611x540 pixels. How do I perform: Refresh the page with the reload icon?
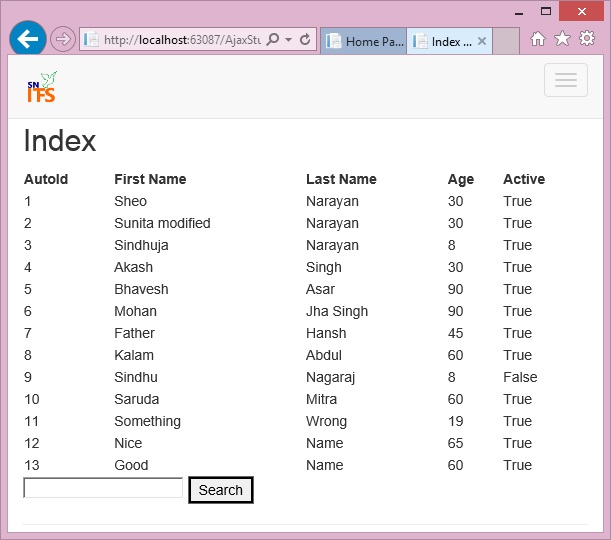tap(305, 39)
